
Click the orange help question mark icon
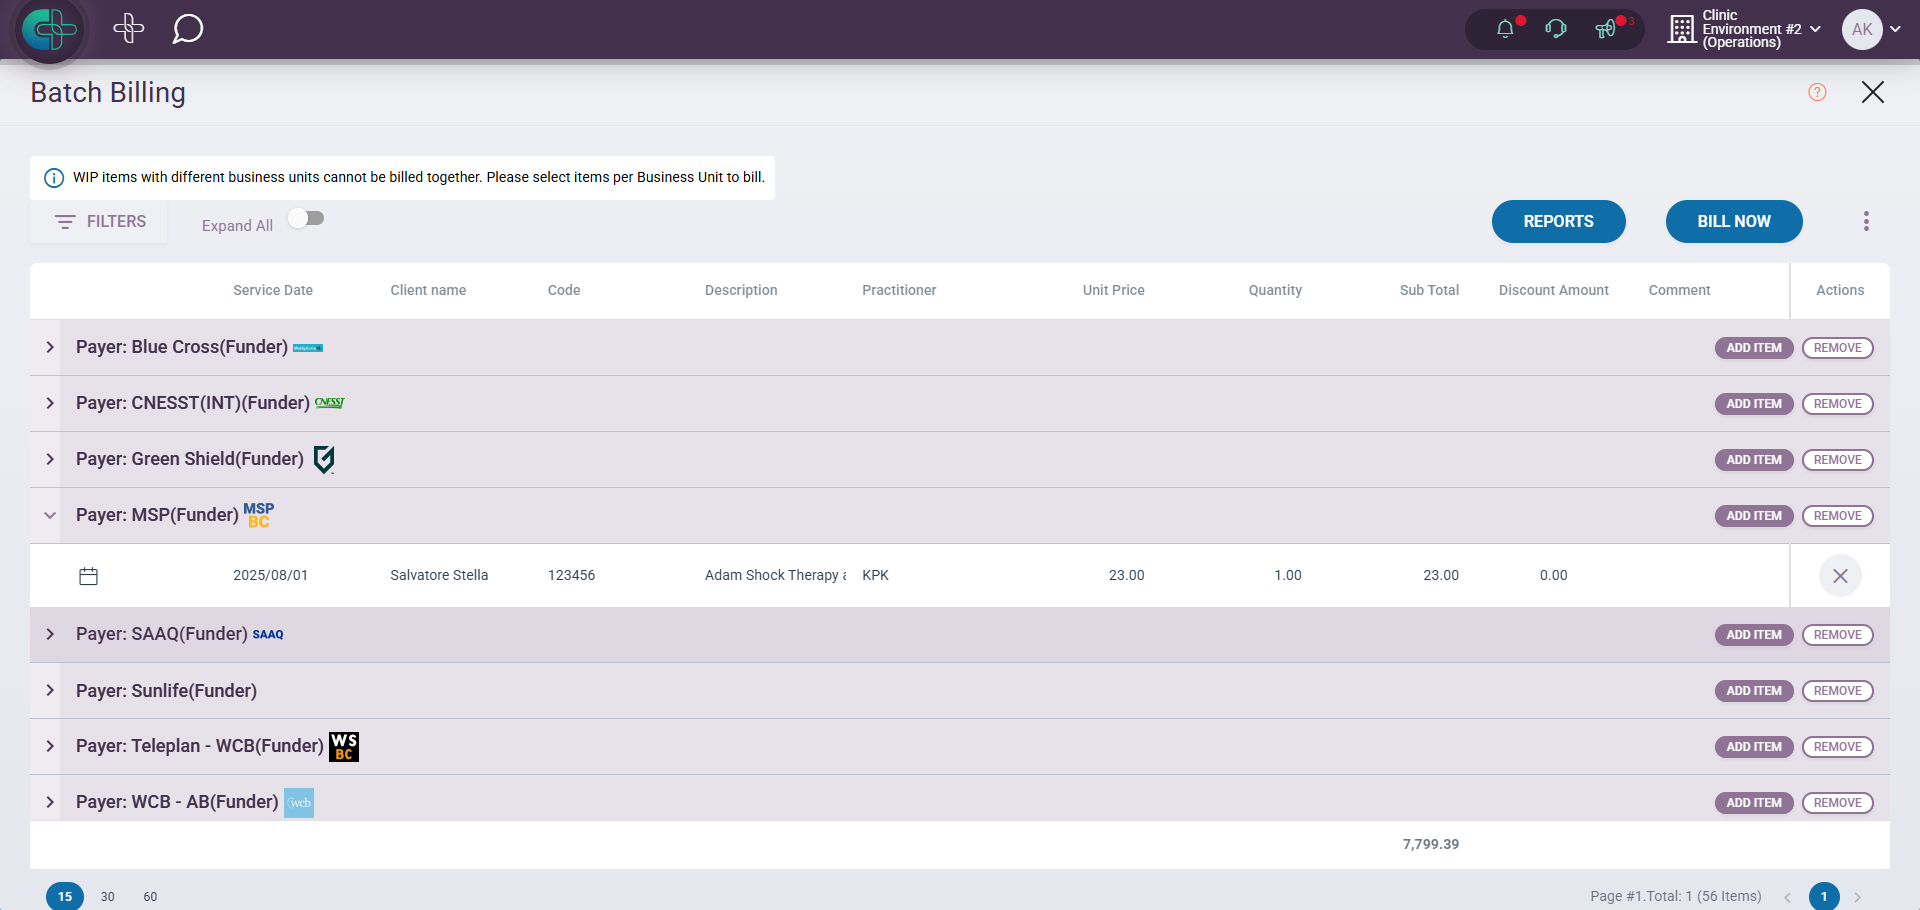pos(1817,92)
